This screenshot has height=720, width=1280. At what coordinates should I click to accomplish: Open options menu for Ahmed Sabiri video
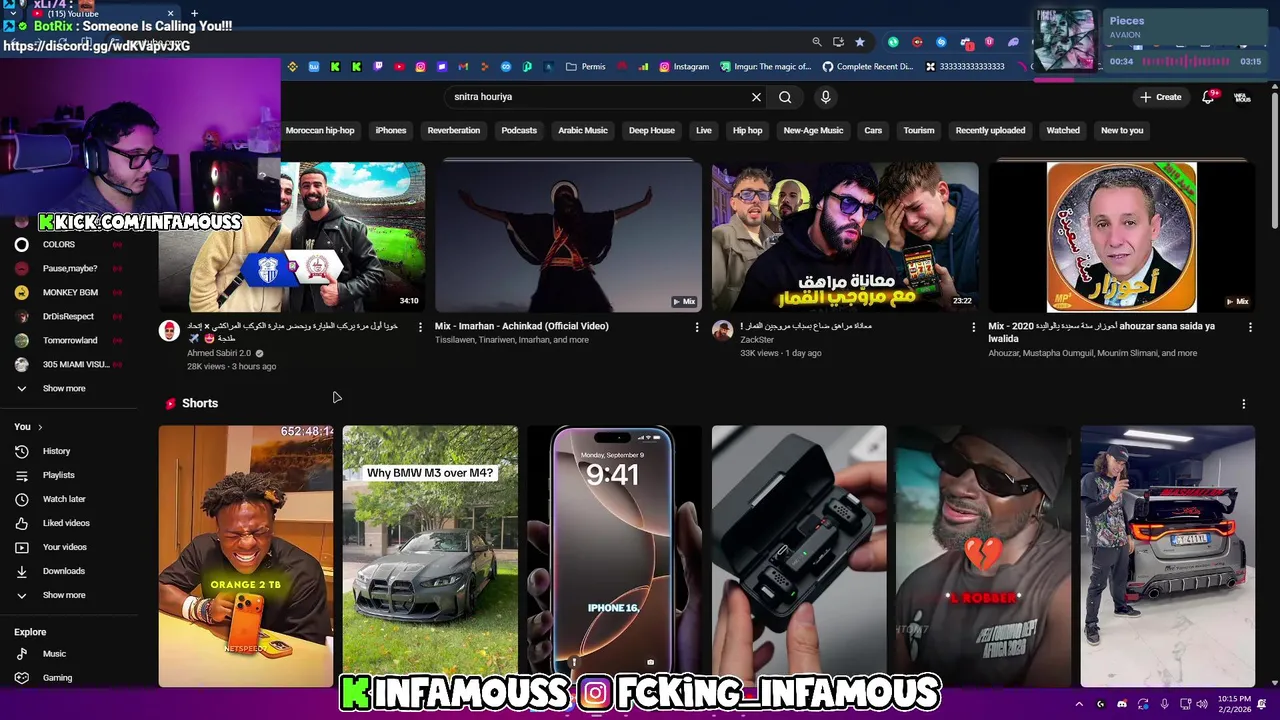(x=420, y=327)
